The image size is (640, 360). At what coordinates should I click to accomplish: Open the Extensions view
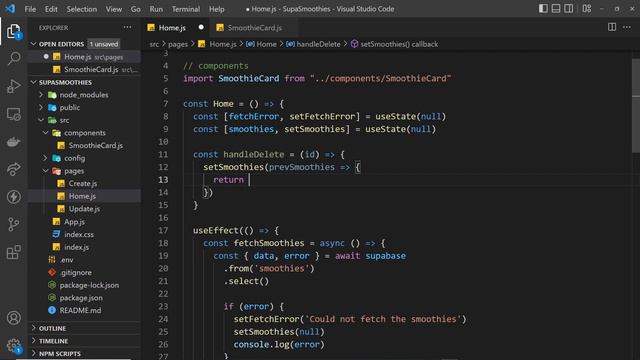[x=13, y=252]
